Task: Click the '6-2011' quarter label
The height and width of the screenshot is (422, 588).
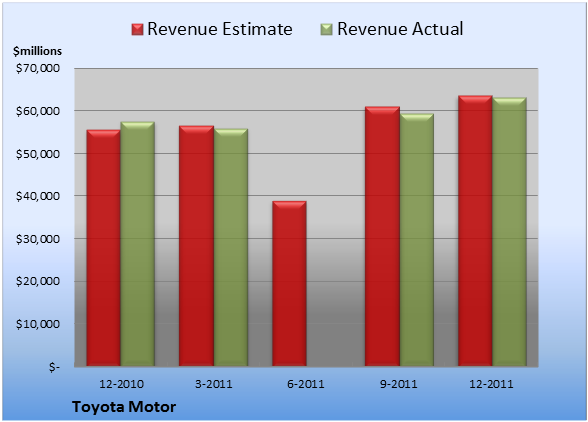Action: 306,384
